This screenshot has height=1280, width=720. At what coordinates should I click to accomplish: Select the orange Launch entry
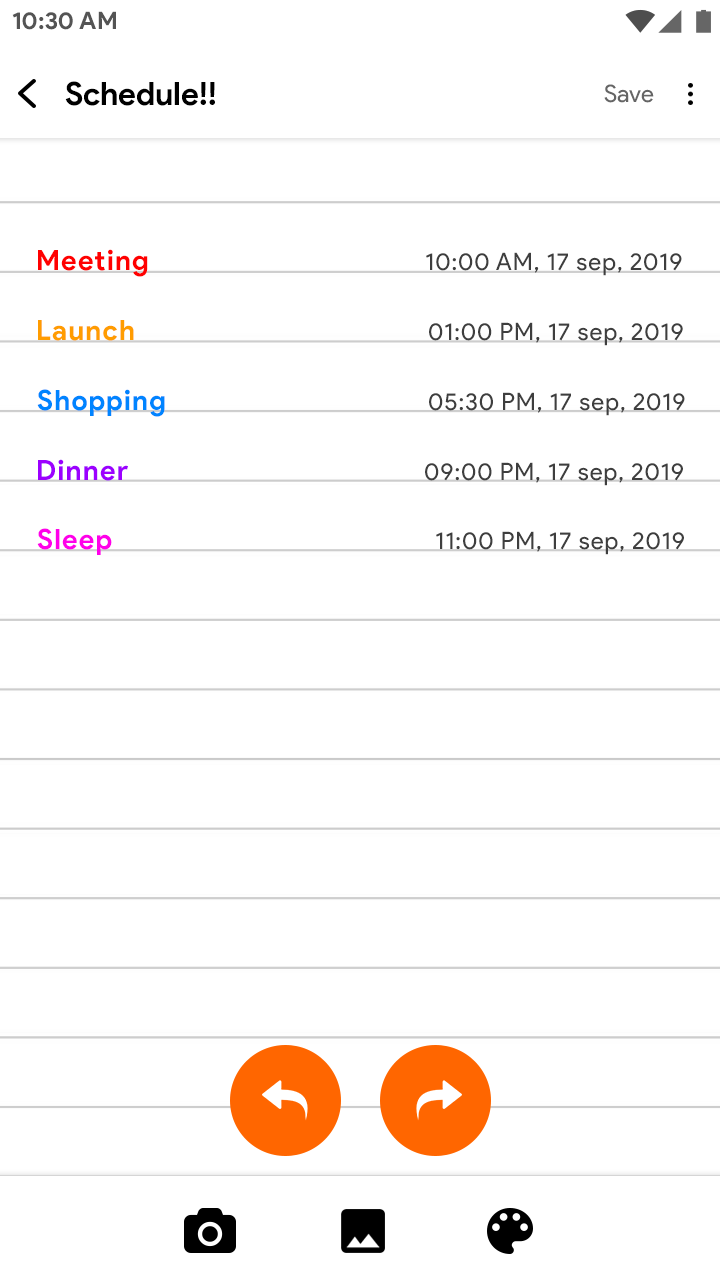[x=85, y=331]
